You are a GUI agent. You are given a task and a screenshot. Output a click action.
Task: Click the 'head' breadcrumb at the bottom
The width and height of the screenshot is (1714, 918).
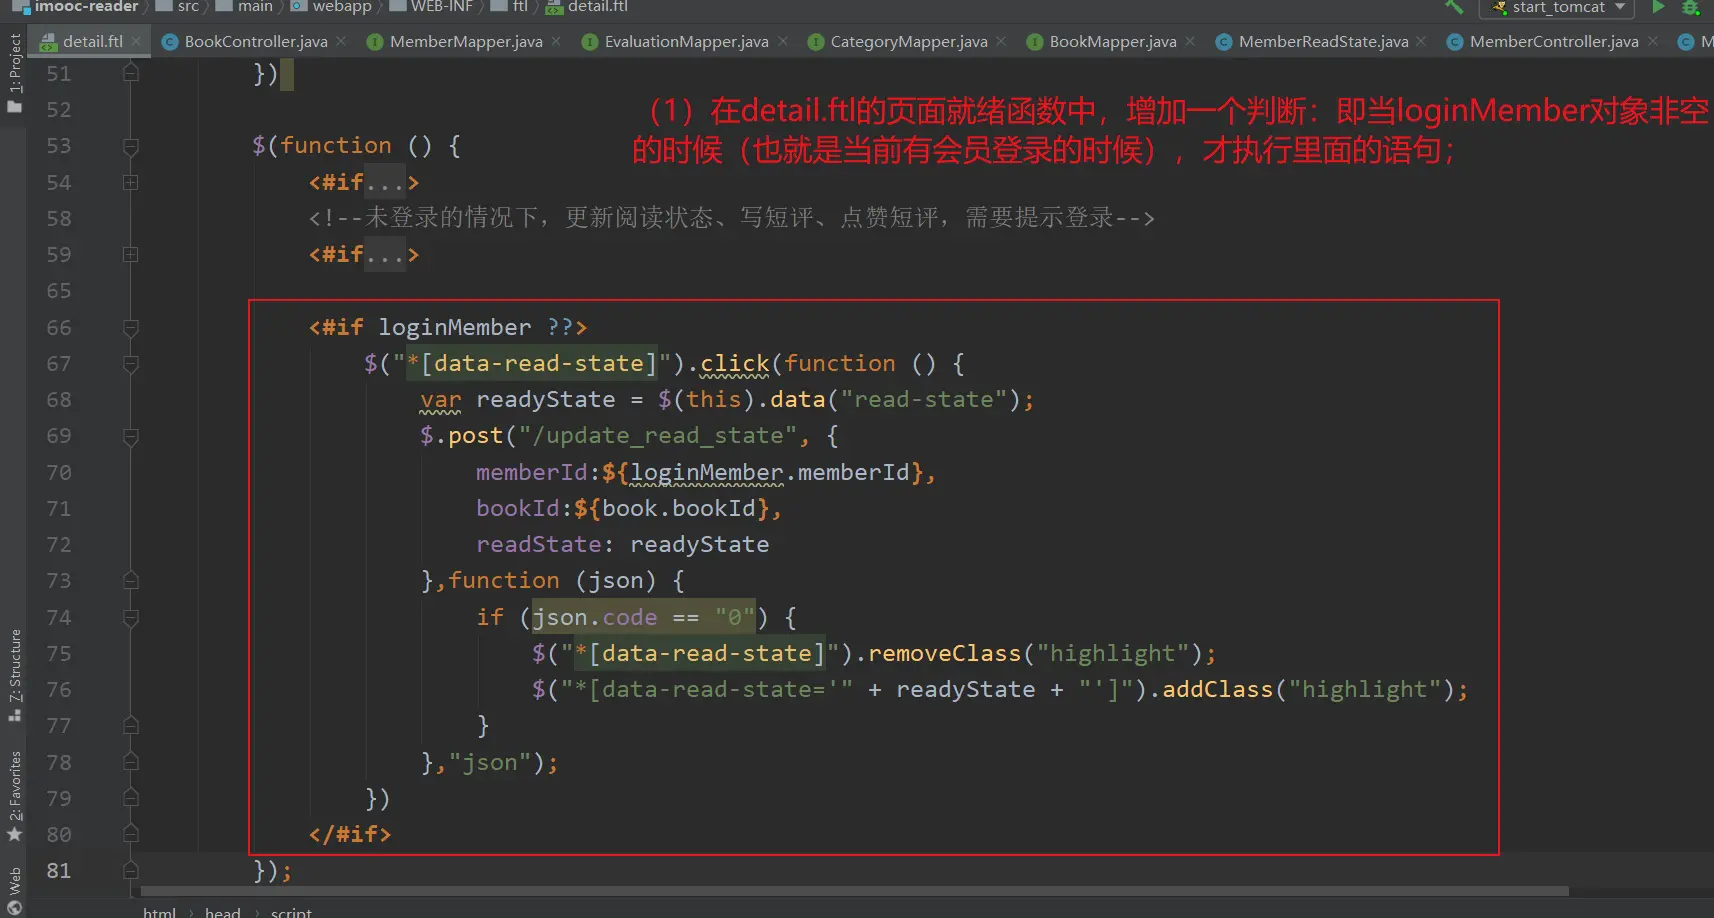(x=222, y=911)
